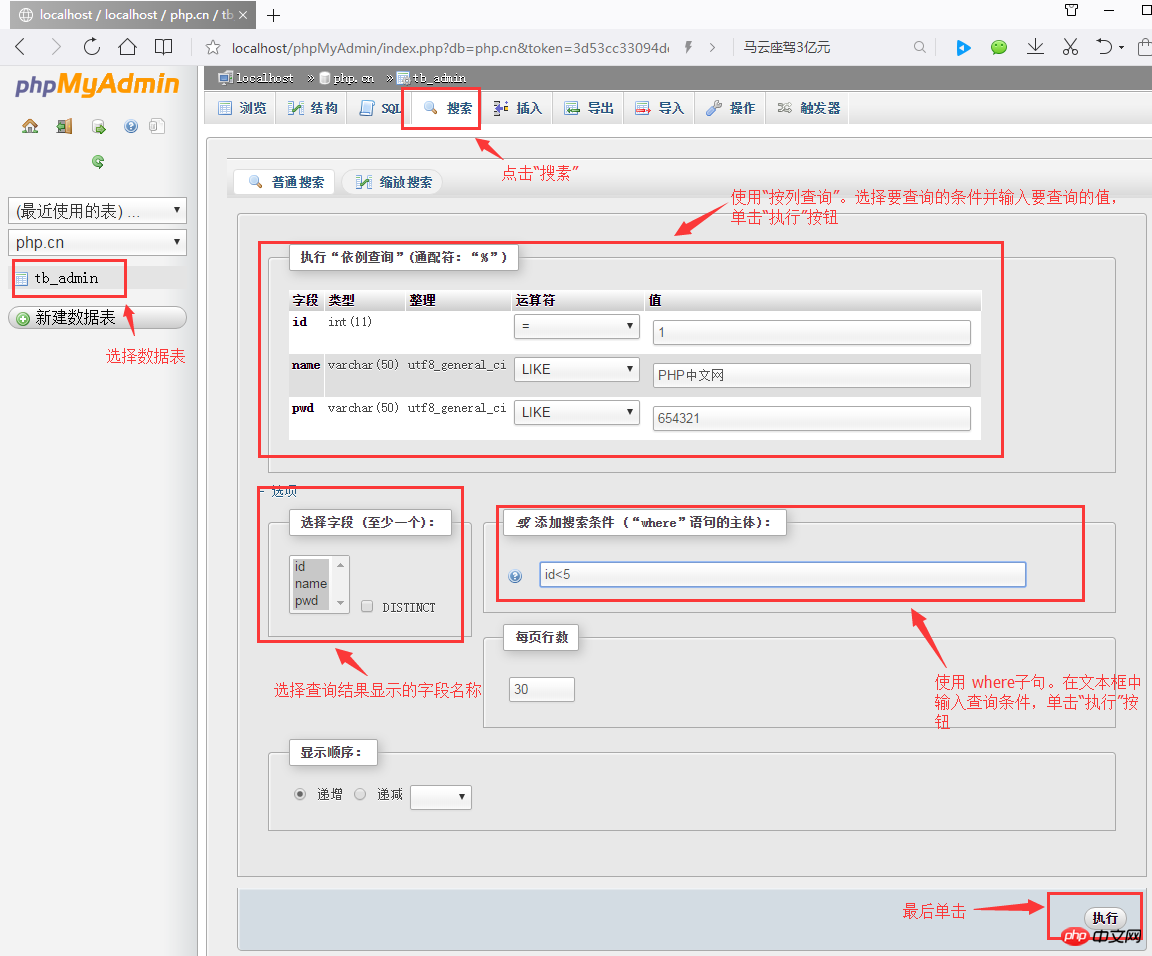Click the address bar search magnifier
Screen dimensions: 1152x956
[920, 47]
